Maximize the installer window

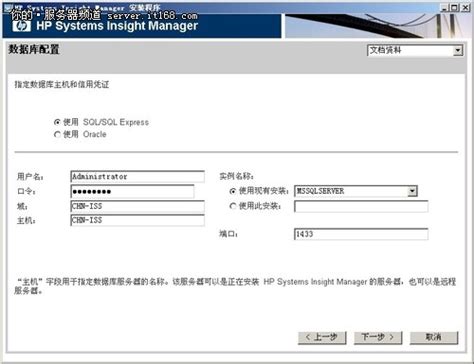(454, 8)
